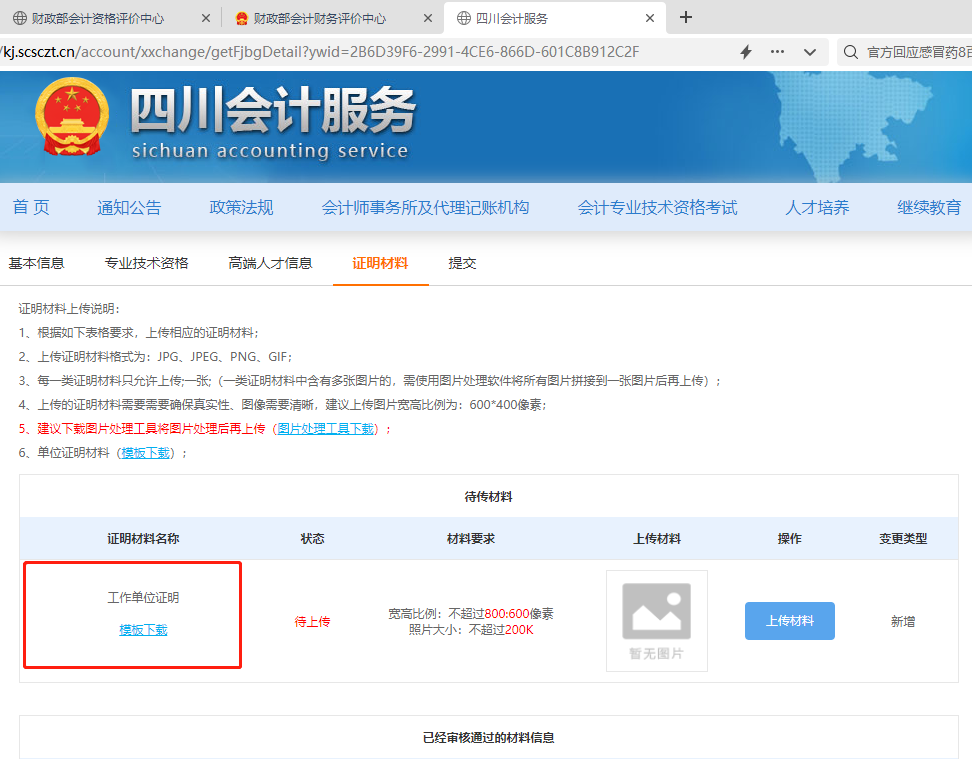Open 通知公告 in navigation menu

(x=129, y=207)
